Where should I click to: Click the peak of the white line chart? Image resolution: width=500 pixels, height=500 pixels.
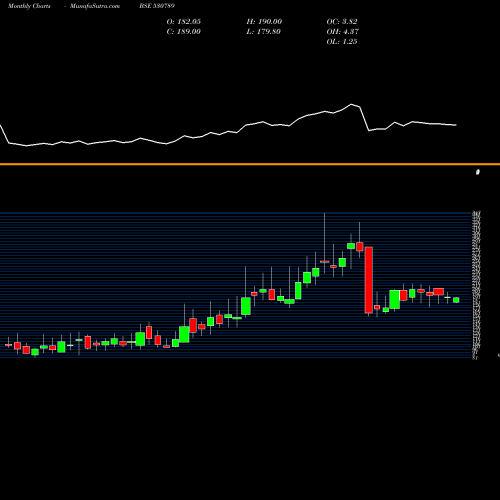tap(351, 104)
